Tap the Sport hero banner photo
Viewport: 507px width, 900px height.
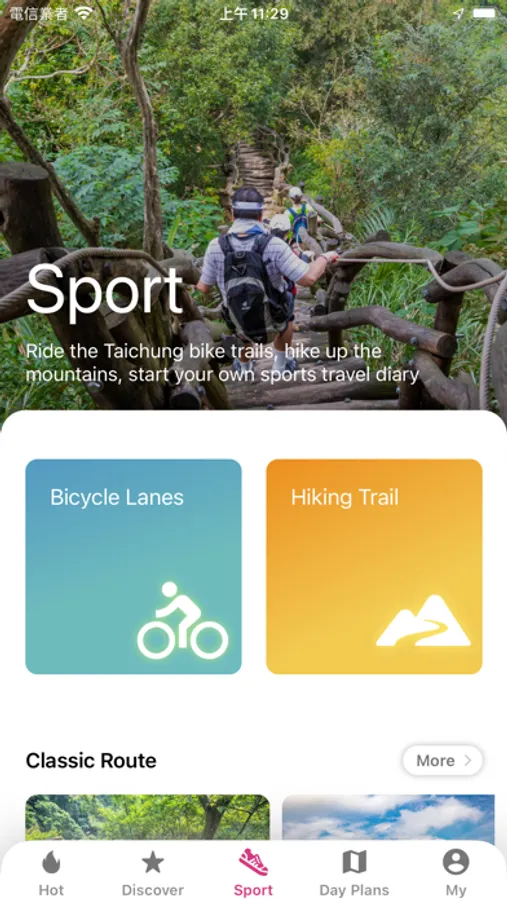253,205
